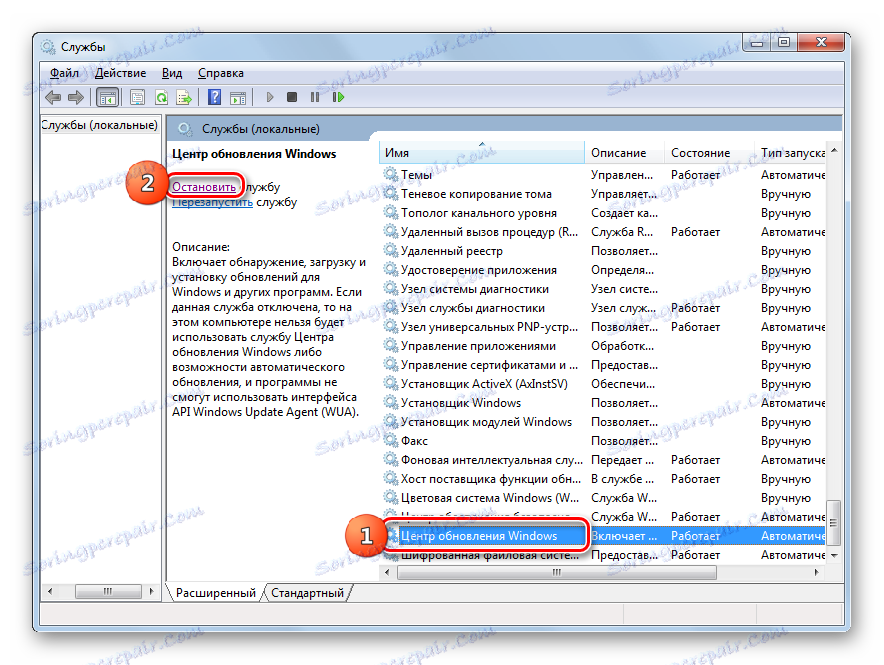Select Фоновая интеллектуальная служба row
The image size is (884, 665).
pyautogui.click(x=603, y=460)
